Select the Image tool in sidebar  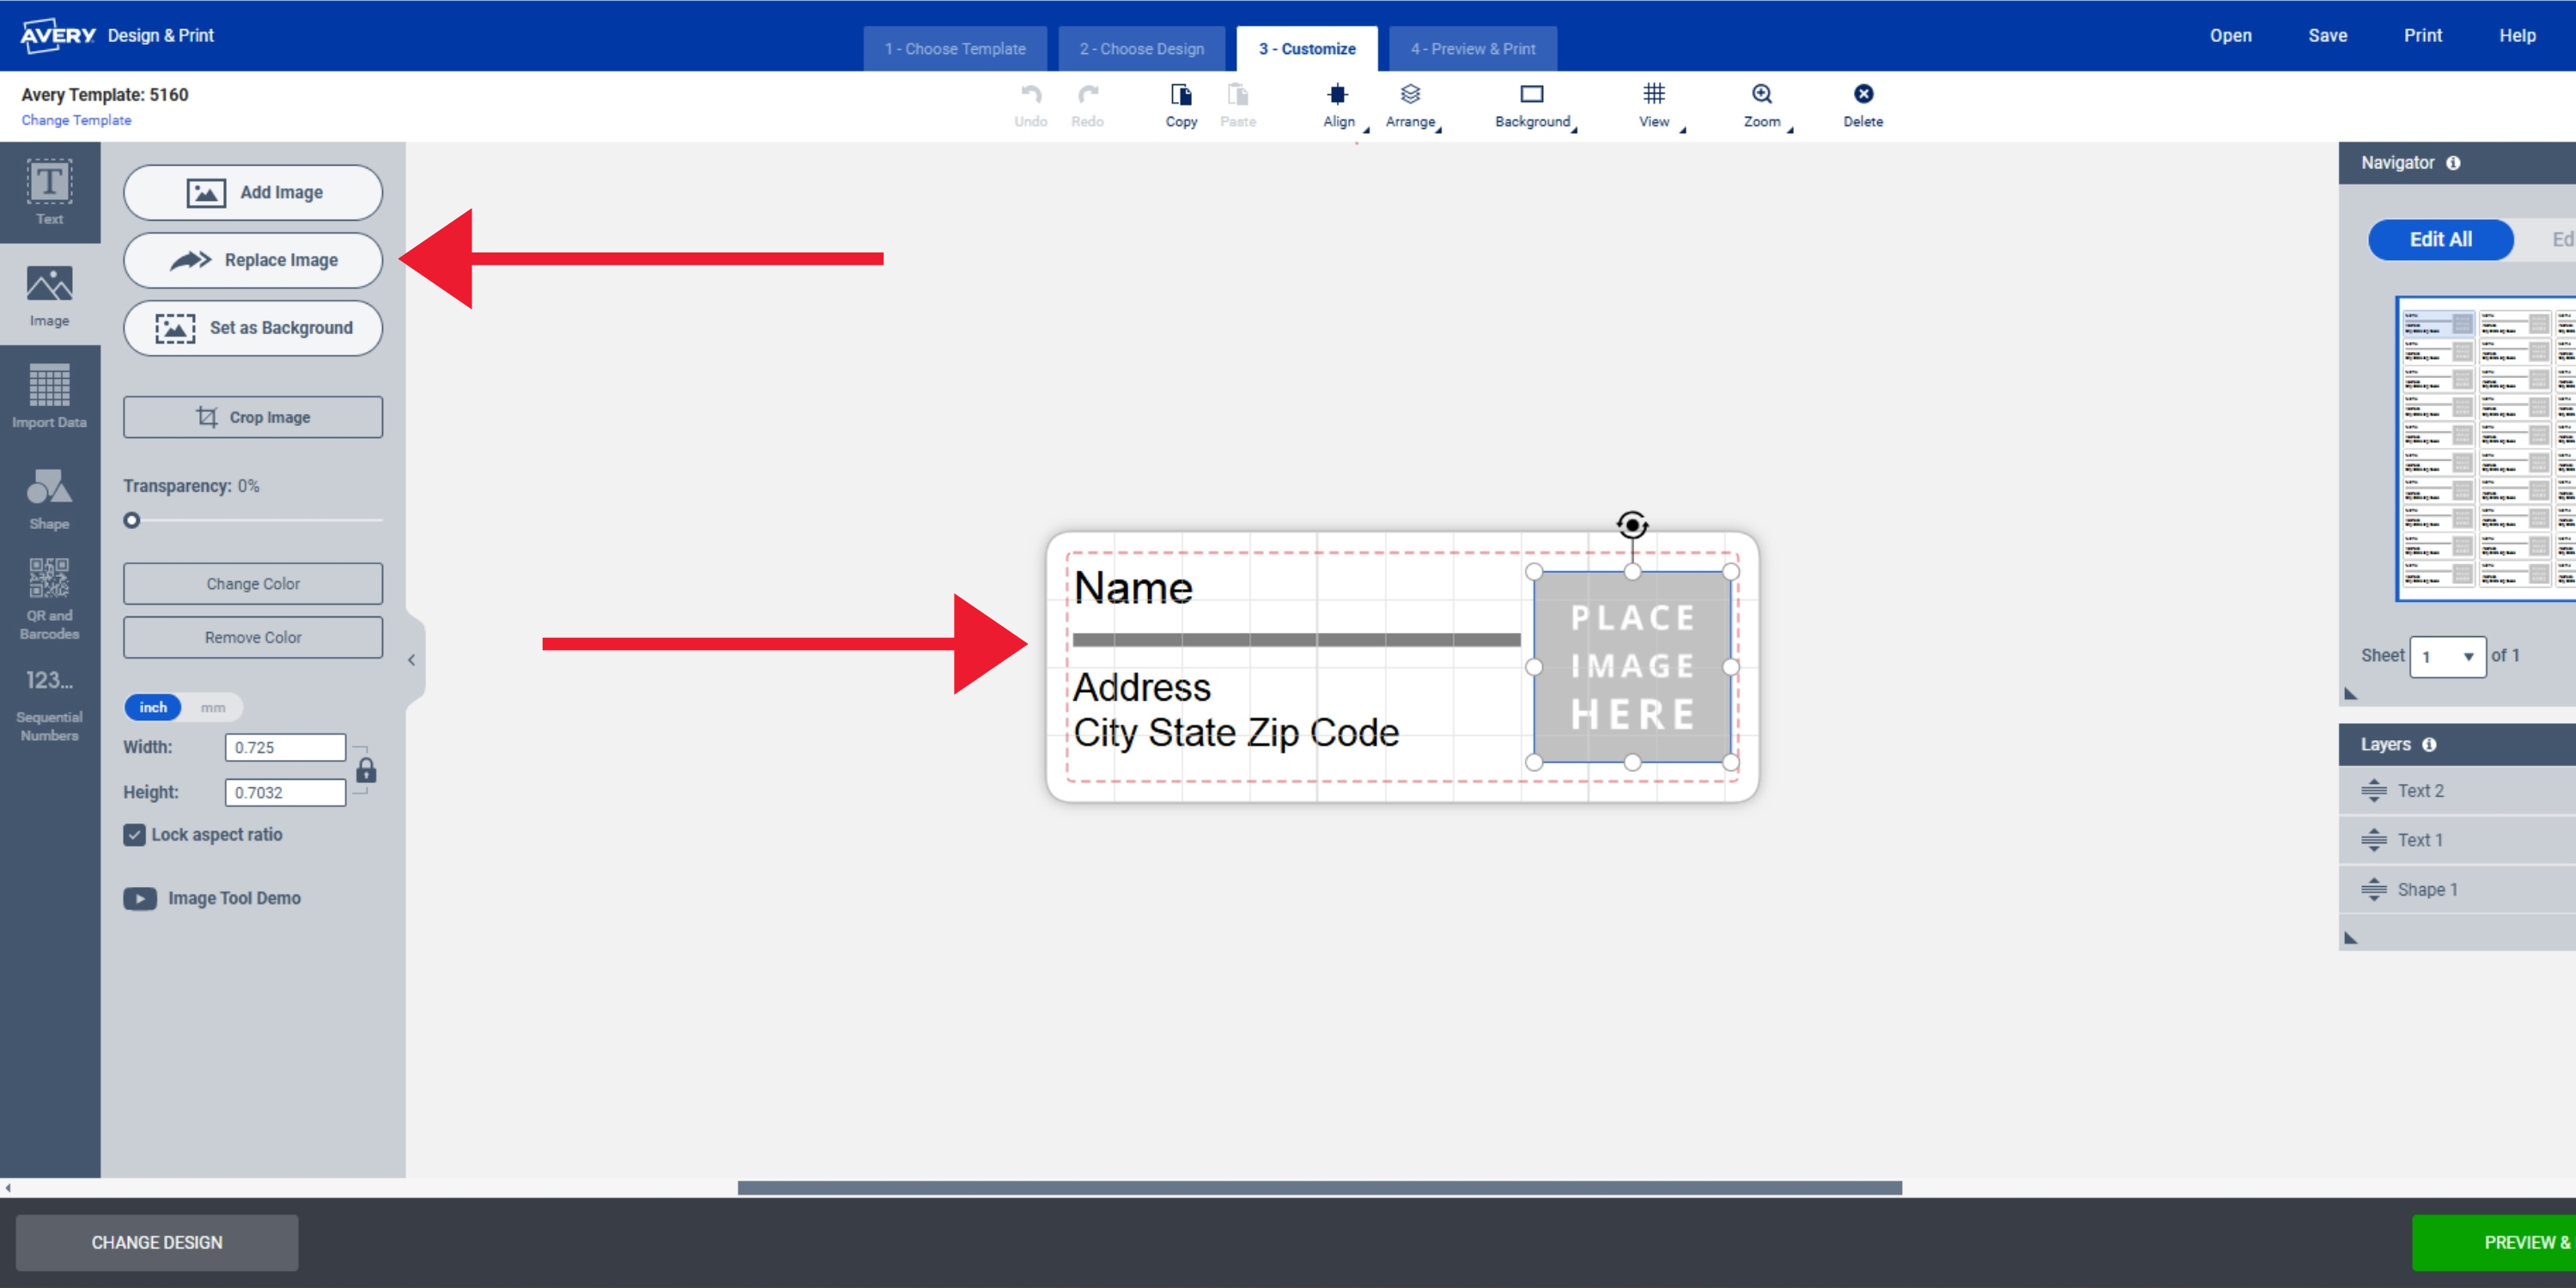[x=47, y=297]
